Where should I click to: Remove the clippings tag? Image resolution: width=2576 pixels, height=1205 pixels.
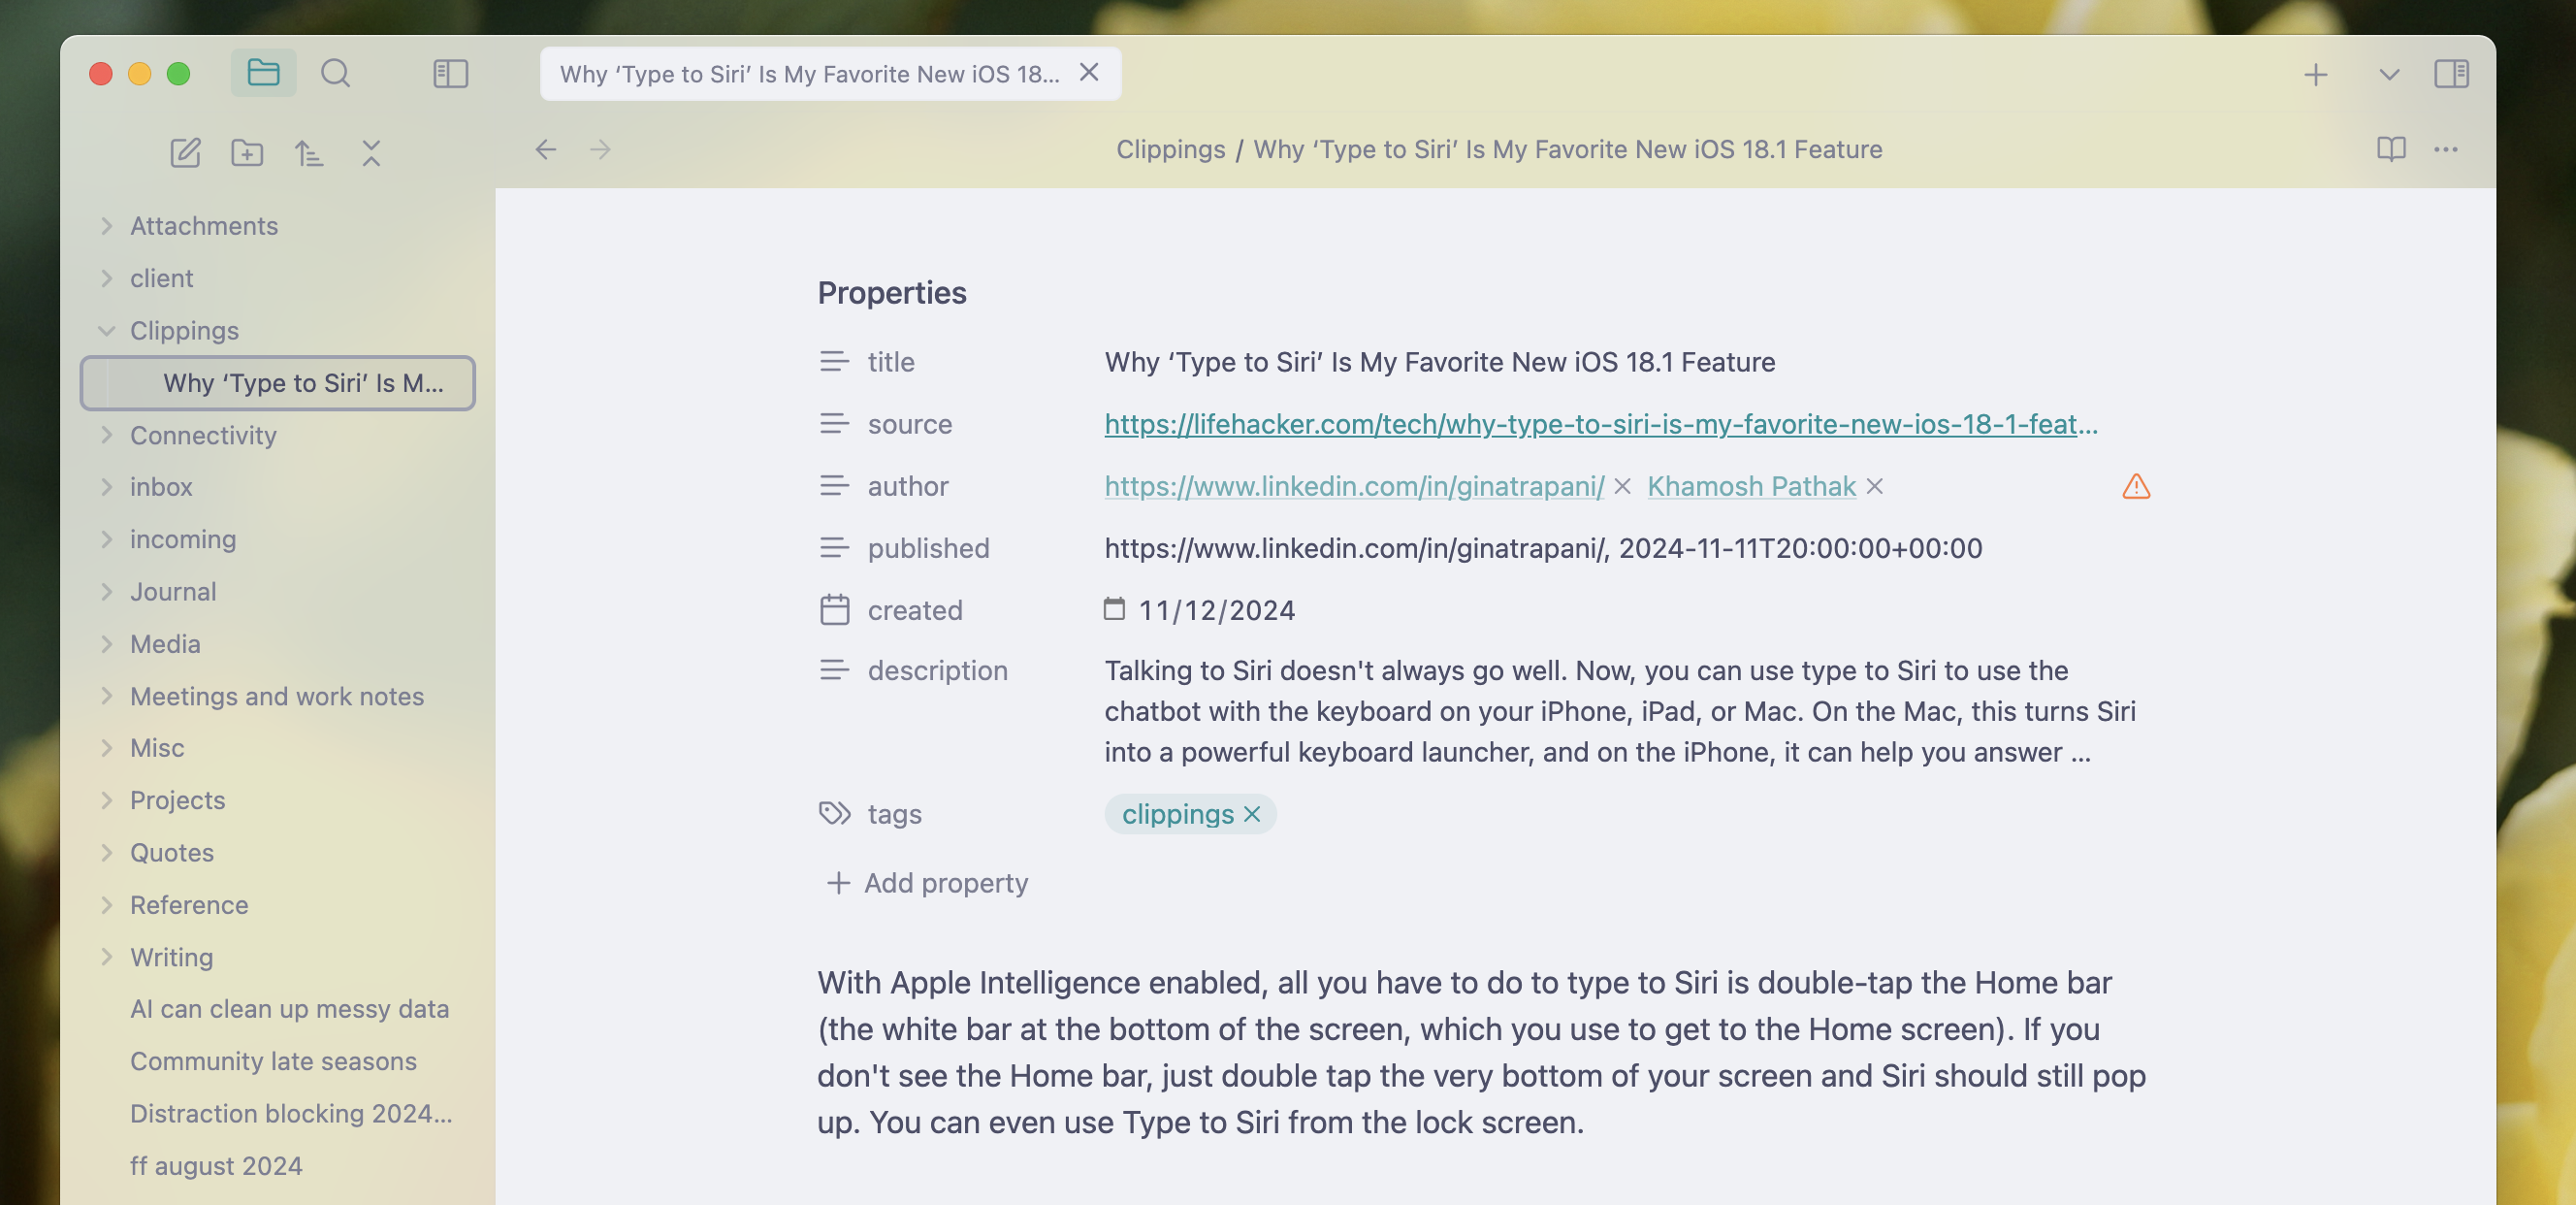[x=1252, y=814]
